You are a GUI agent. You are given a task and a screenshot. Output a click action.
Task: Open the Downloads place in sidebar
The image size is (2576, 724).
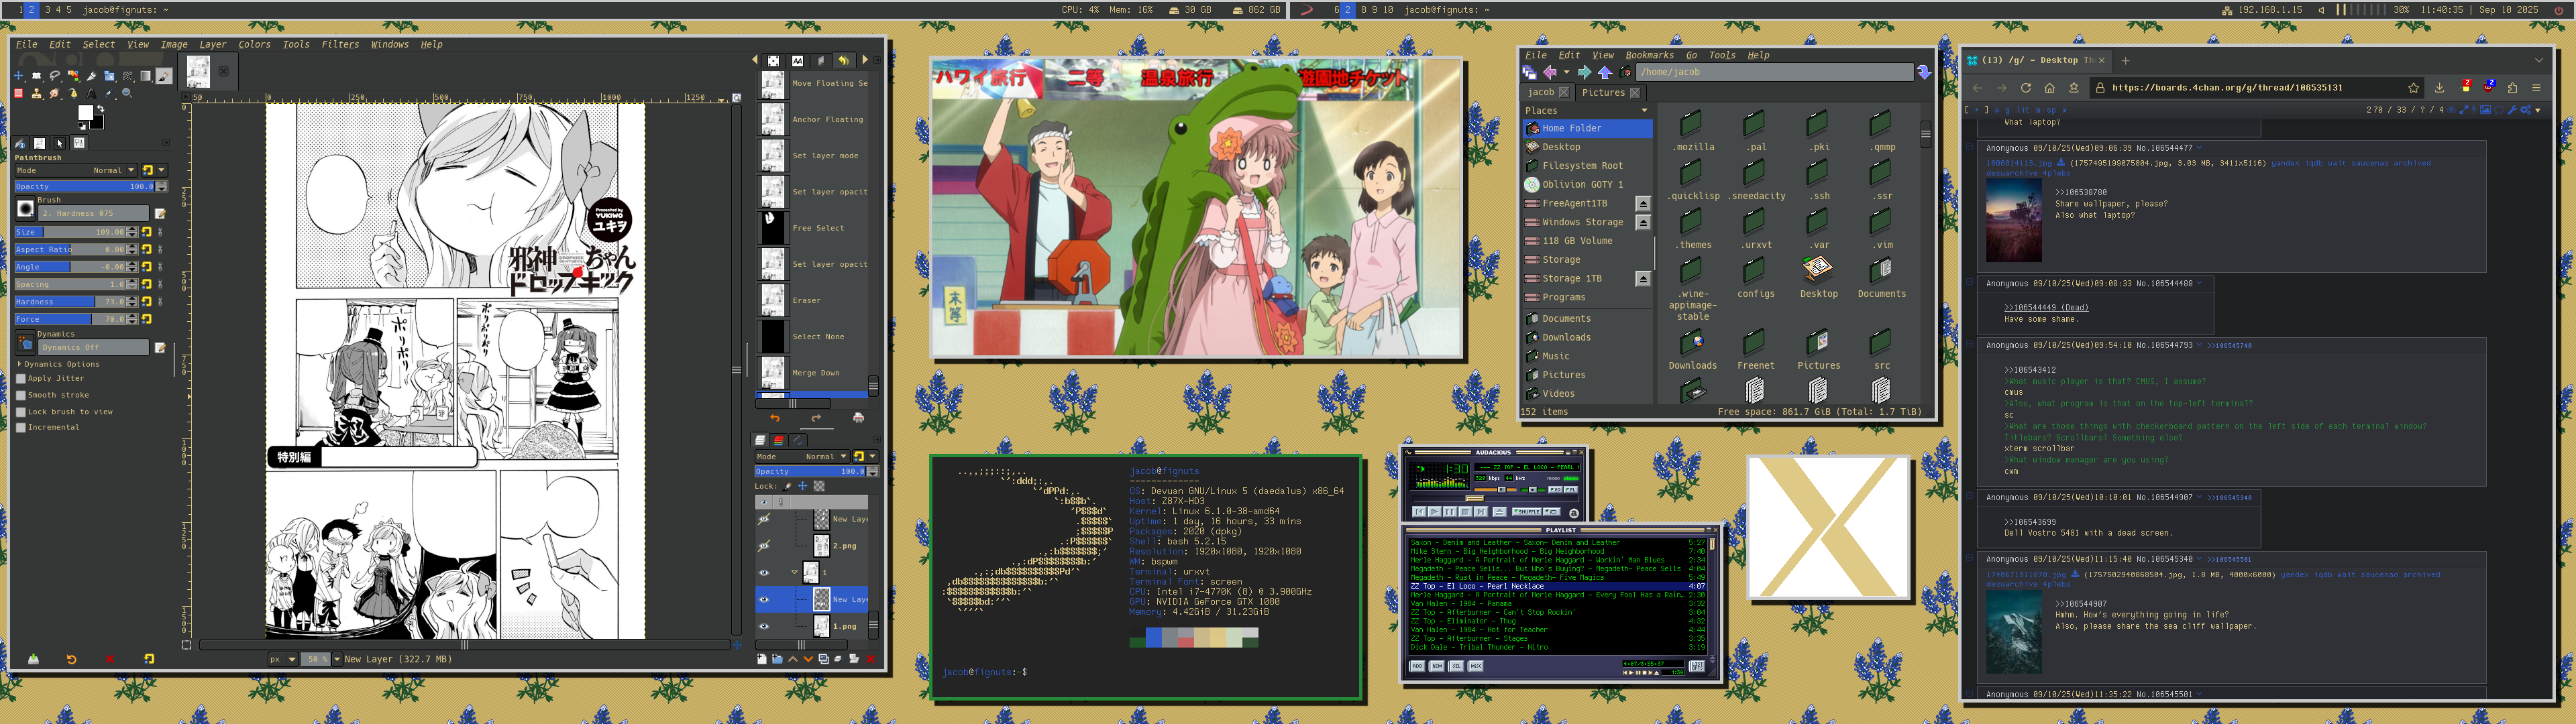(x=1565, y=337)
